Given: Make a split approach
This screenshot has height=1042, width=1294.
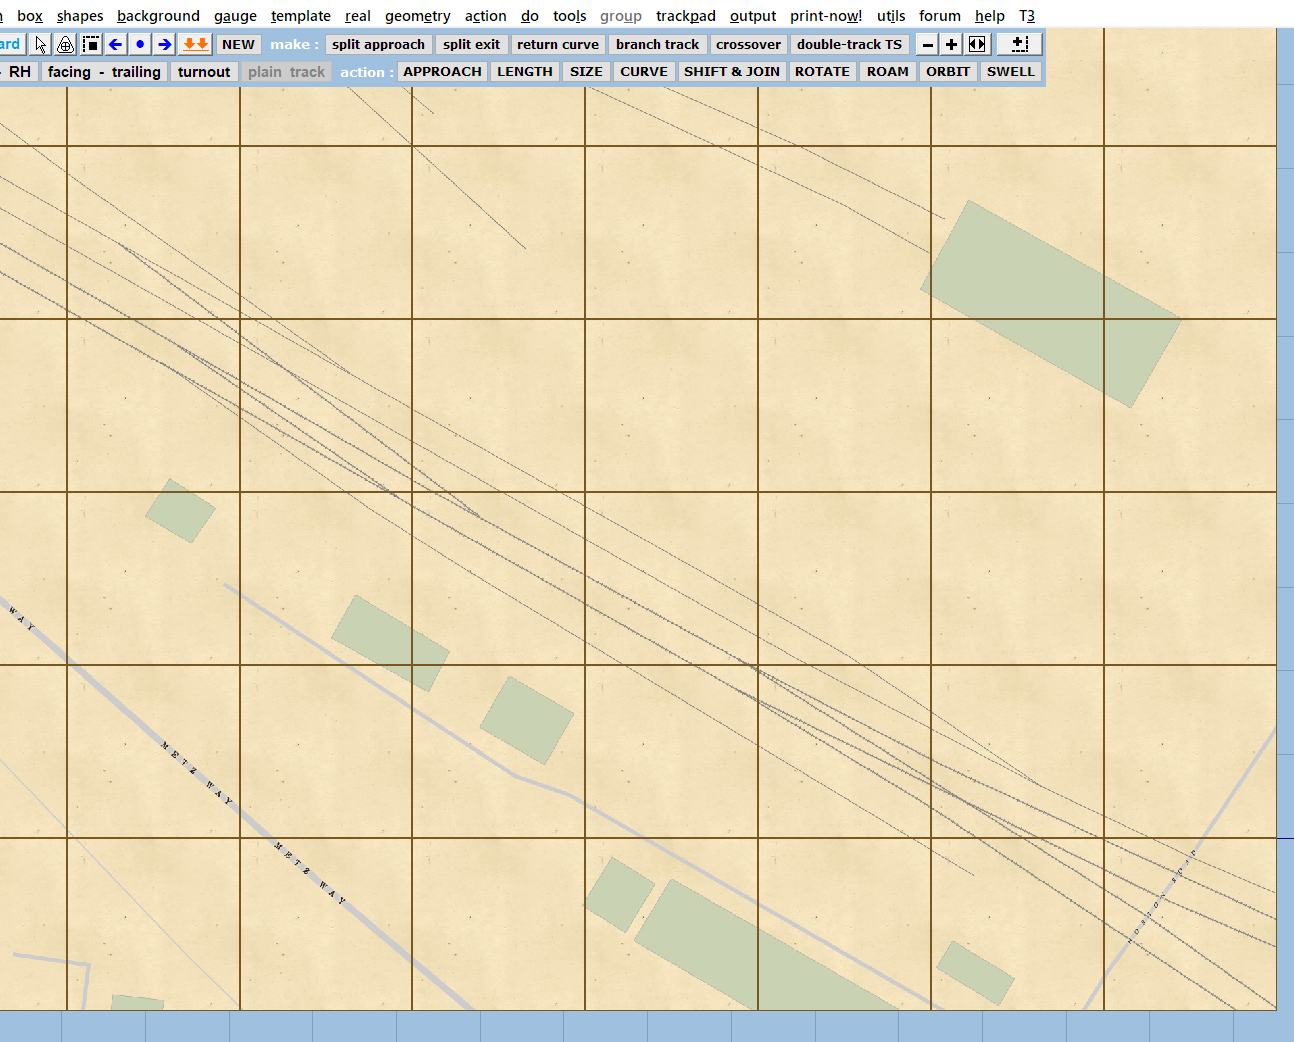Looking at the screenshot, I should tap(378, 44).
